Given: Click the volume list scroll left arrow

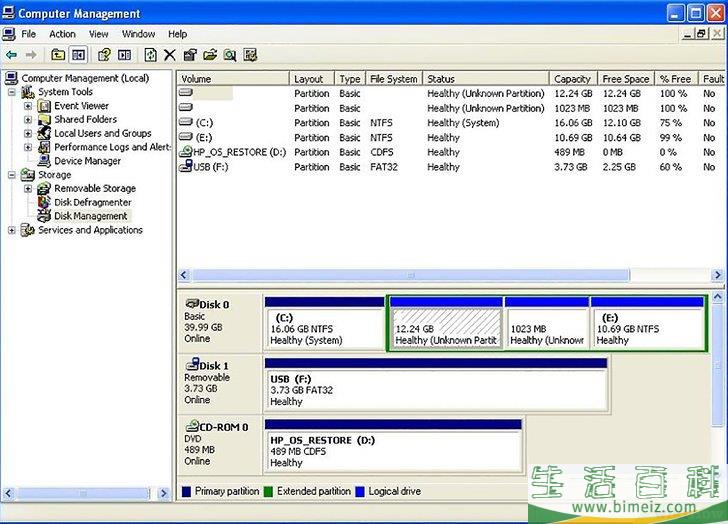Looking at the screenshot, I should pyautogui.click(x=184, y=275).
